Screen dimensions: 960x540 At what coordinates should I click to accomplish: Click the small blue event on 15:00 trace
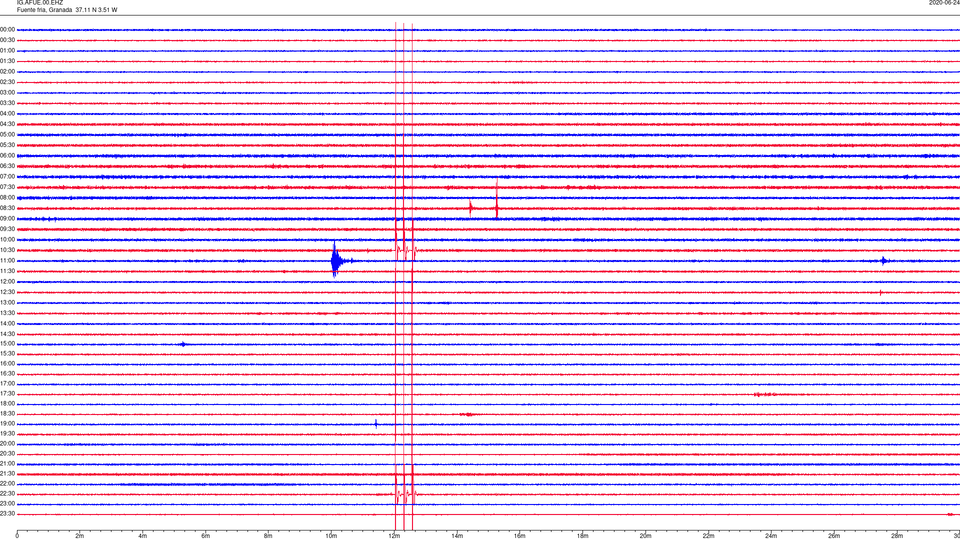click(x=182, y=344)
